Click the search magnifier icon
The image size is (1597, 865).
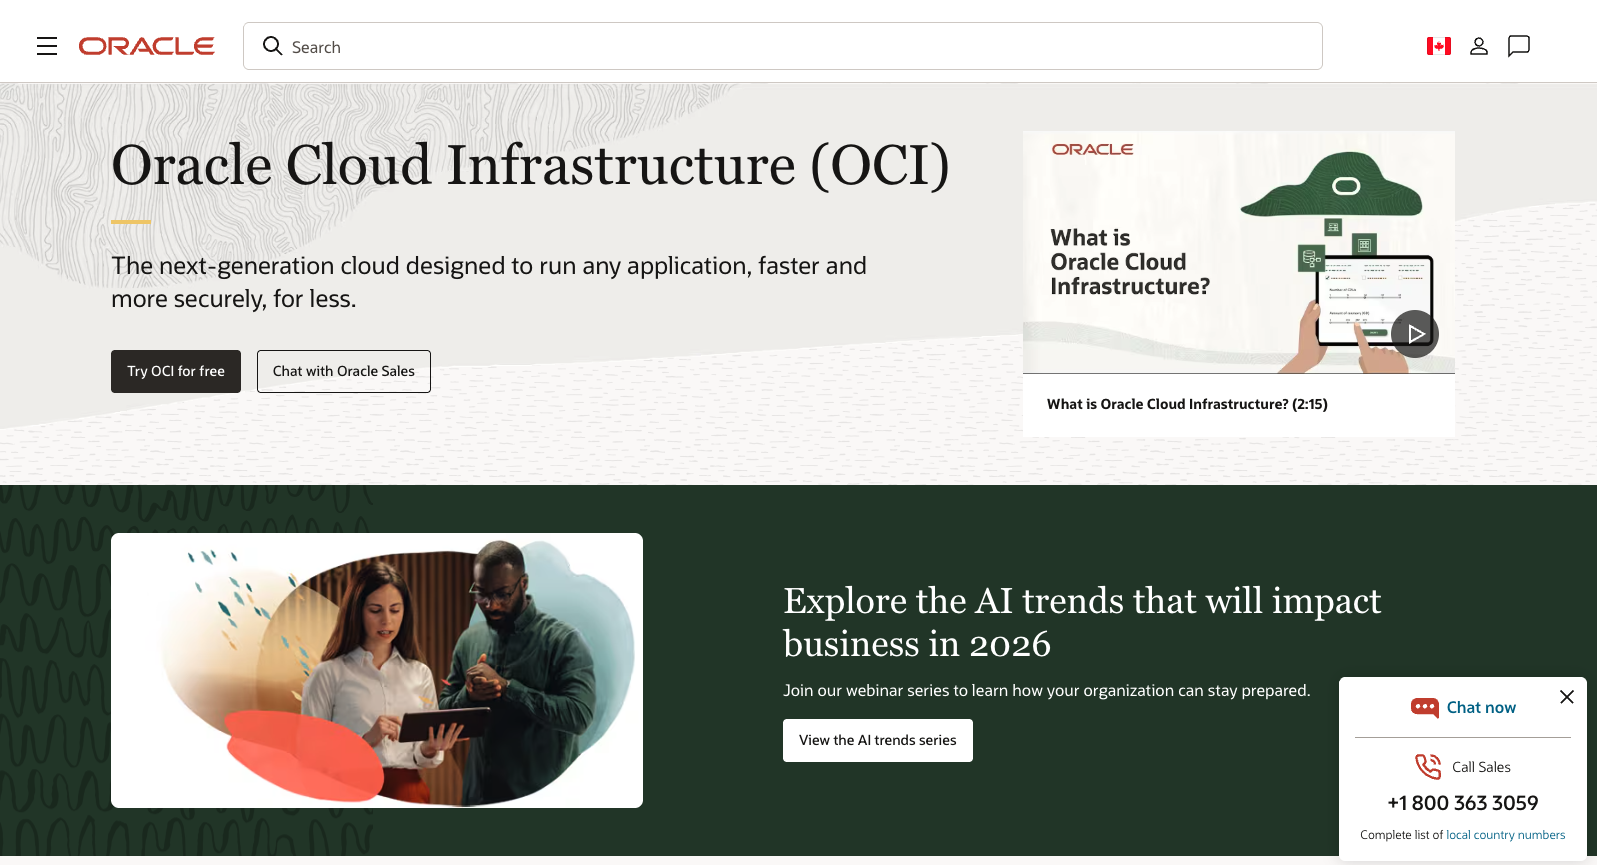click(x=272, y=46)
